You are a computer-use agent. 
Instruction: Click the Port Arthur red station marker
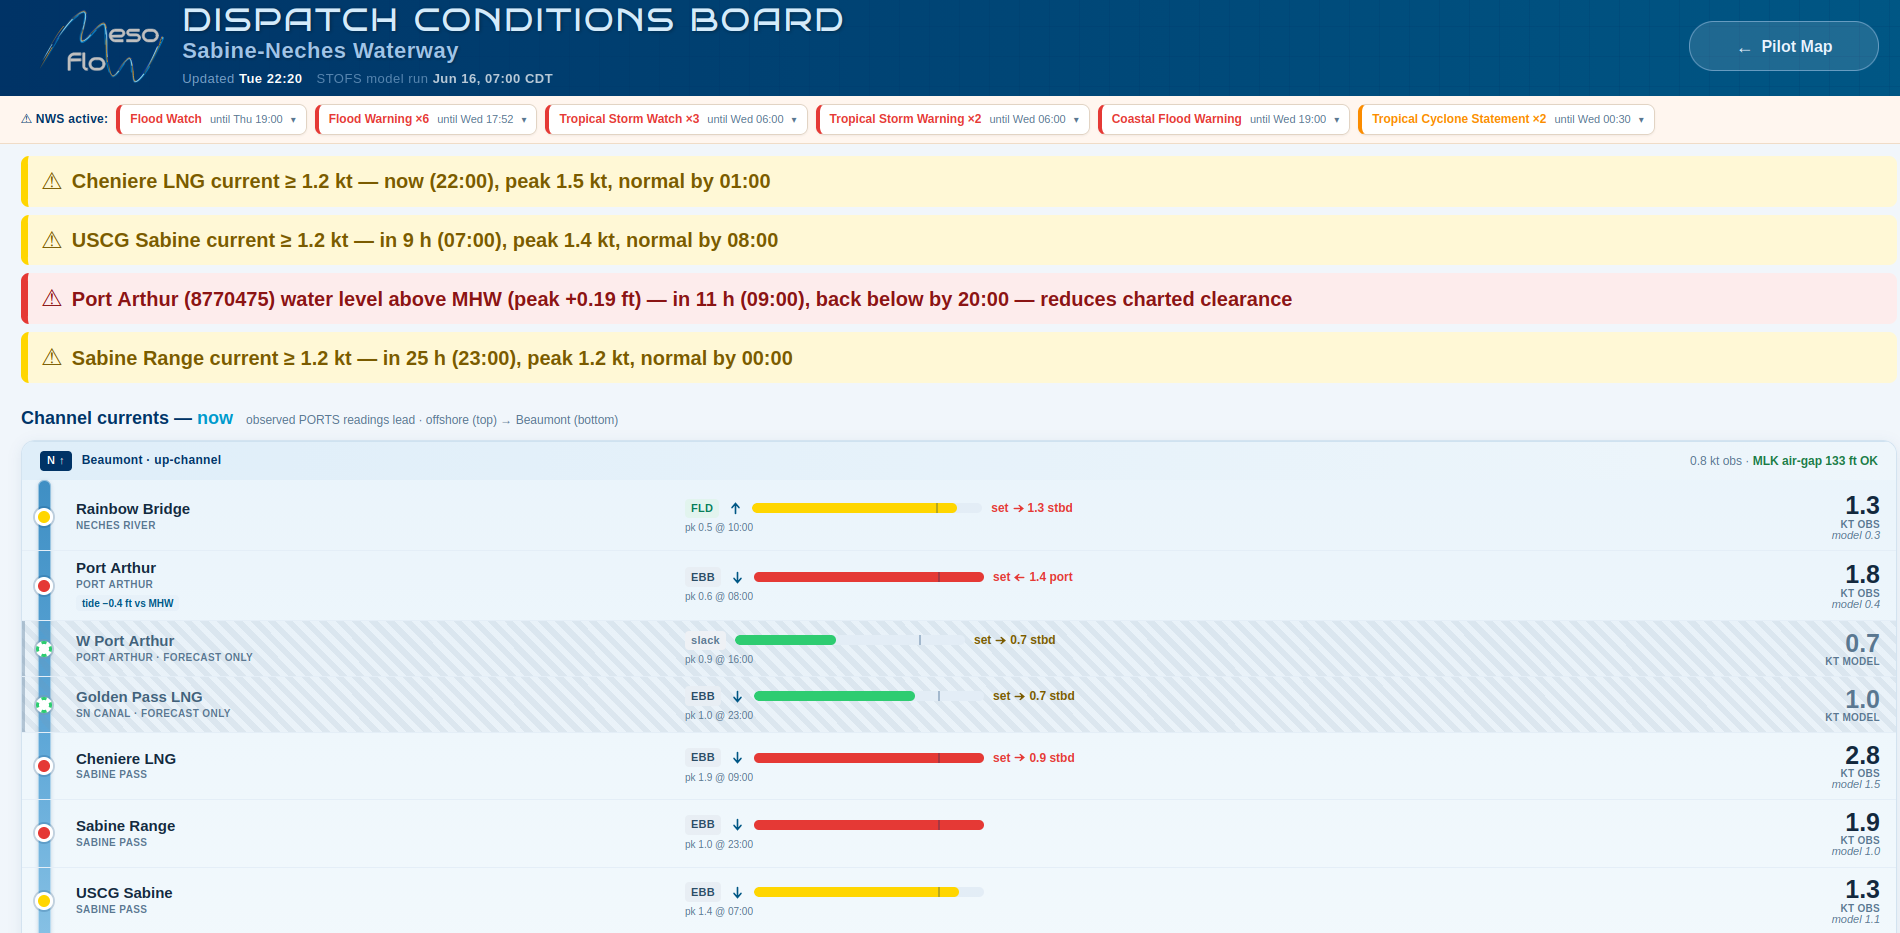pos(44,586)
